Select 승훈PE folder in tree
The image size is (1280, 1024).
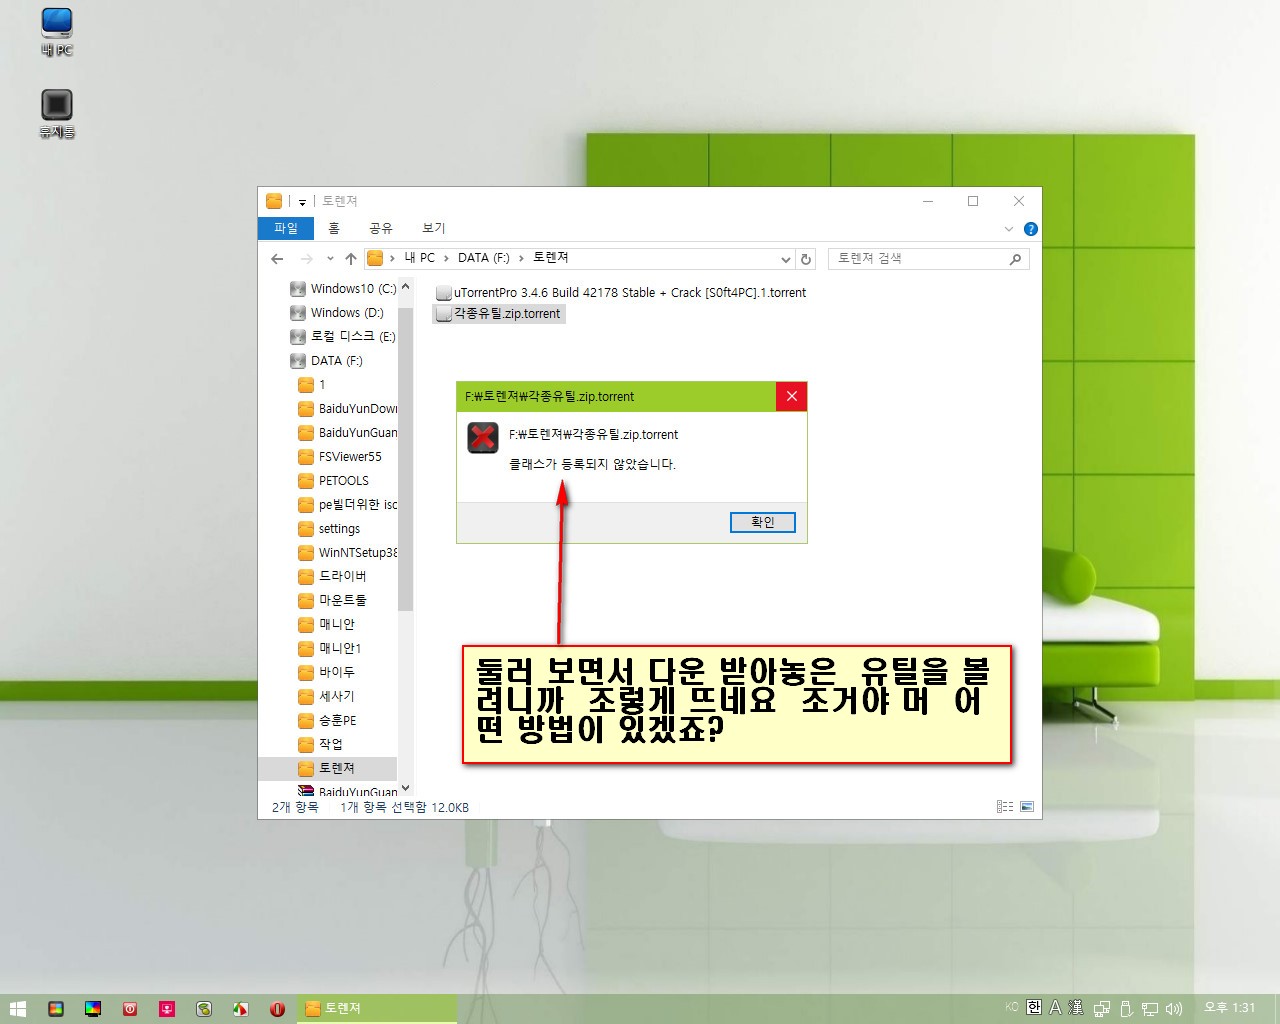pos(328,721)
